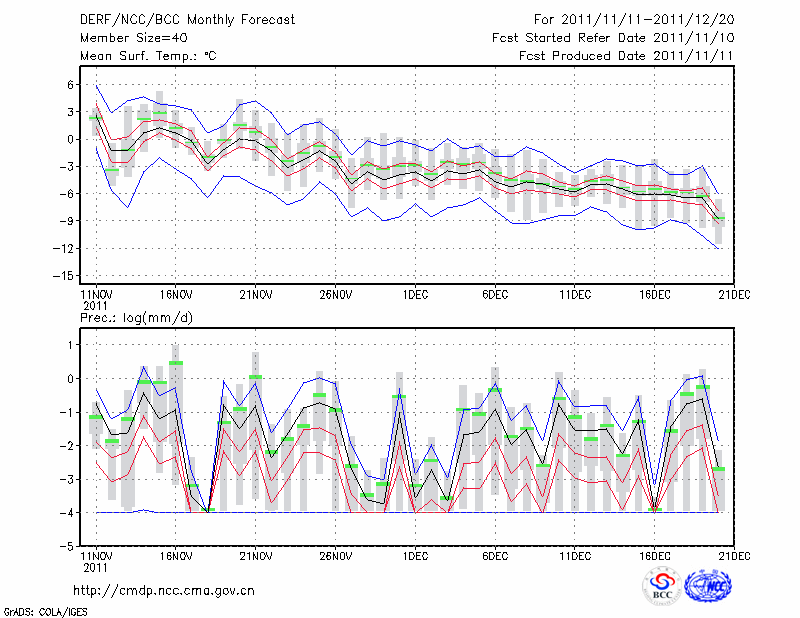The image size is (800, 618).
Task: Click the Prec.: log(mm/d) heading
Action: 136,317
